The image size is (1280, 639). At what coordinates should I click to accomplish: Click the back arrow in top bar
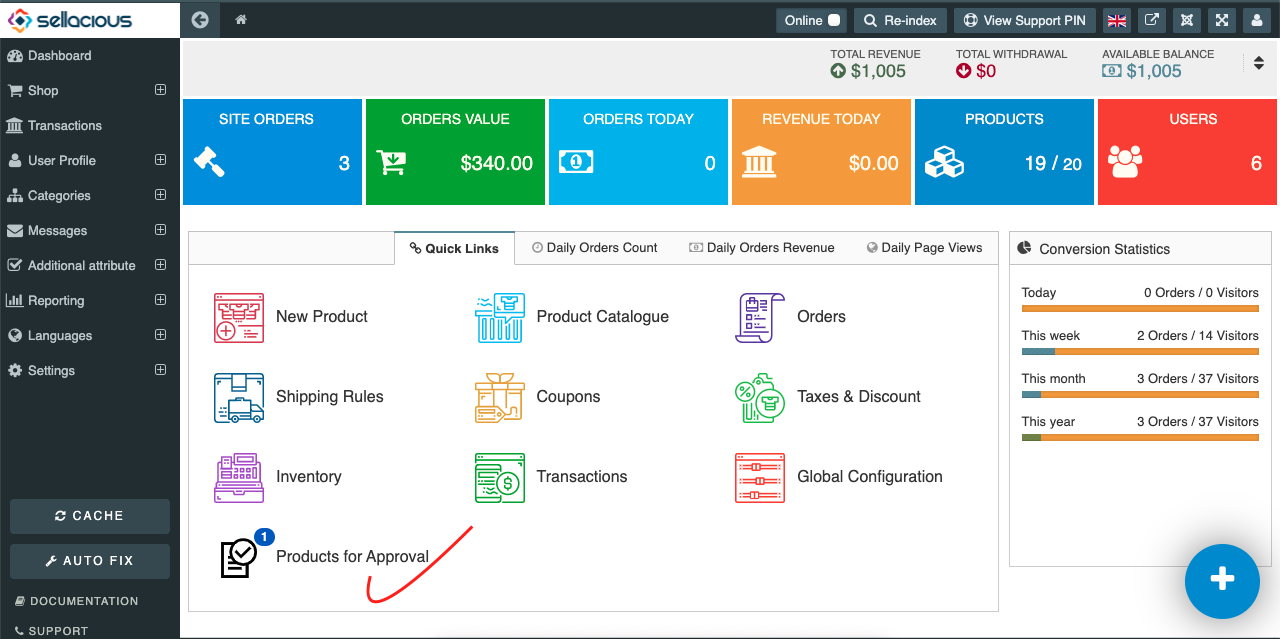click(x=200, y=20)
